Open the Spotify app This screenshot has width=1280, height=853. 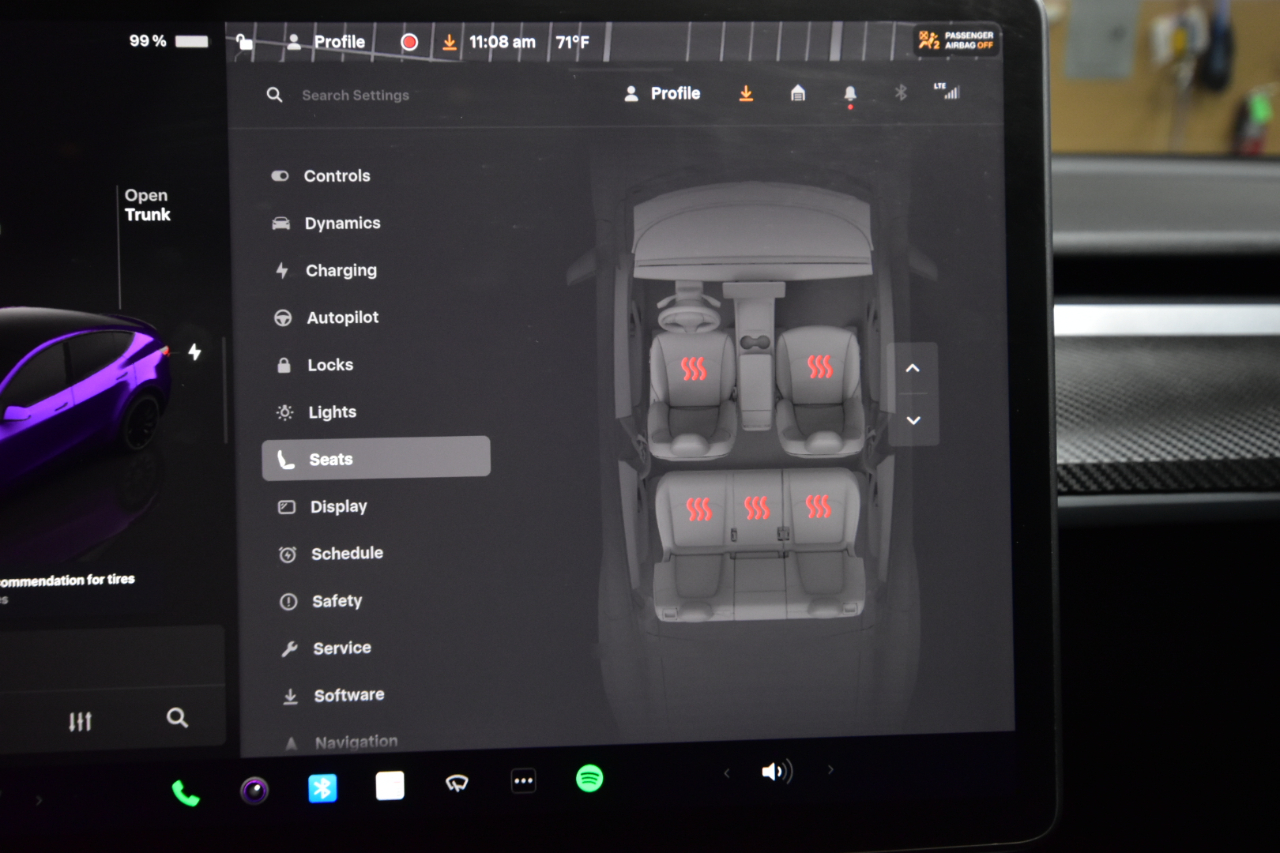click(x=590, y=778)
